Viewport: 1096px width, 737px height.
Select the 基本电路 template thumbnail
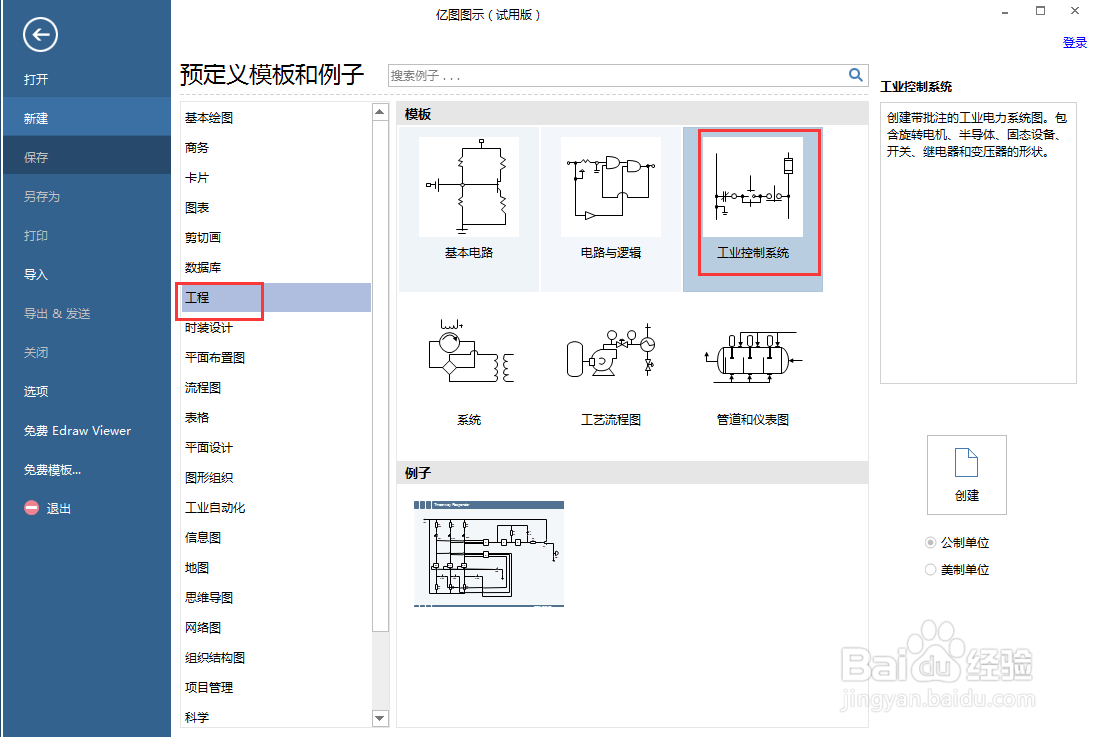click(x=469, y=187)
